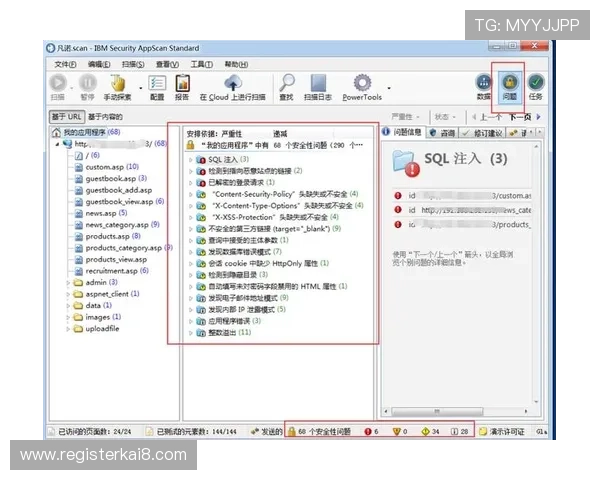Click the tab strip overflow arrow in detail pane
Image resolution: width=600 pixels, height=480 pixels.
click(540, 132)
